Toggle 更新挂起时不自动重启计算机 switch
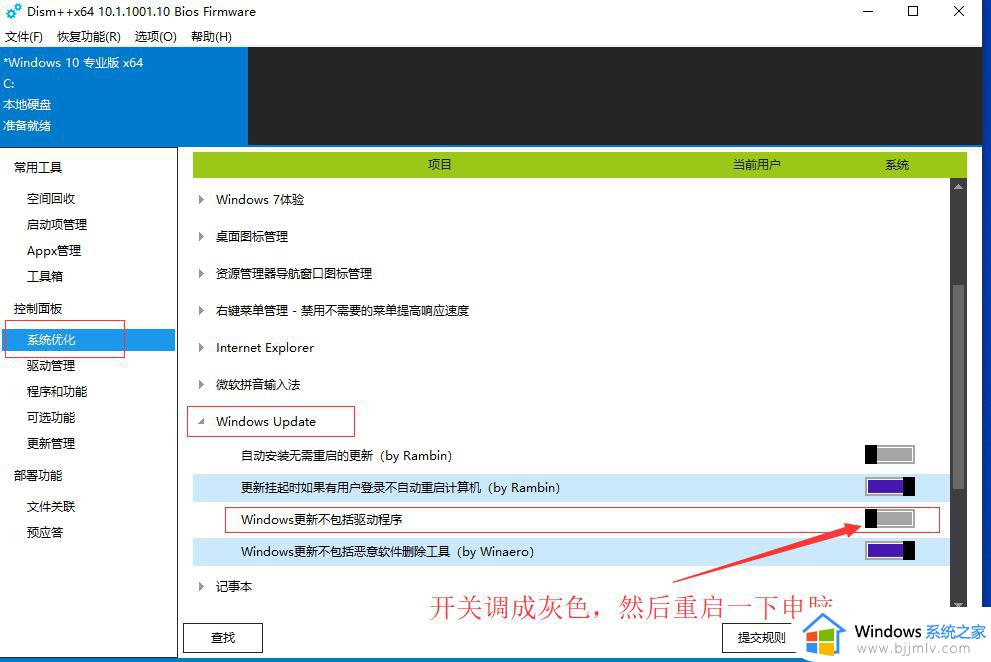This screenshot has height=662, width=991. pyautogui.click(x=890, y=487)
